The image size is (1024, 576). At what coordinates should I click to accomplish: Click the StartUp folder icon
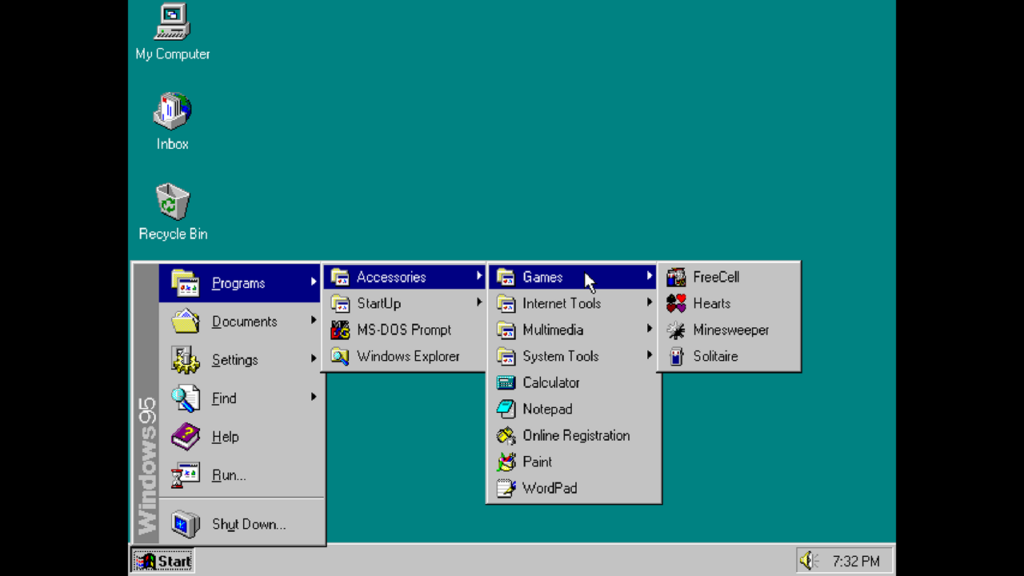click(x=340, y=303)
